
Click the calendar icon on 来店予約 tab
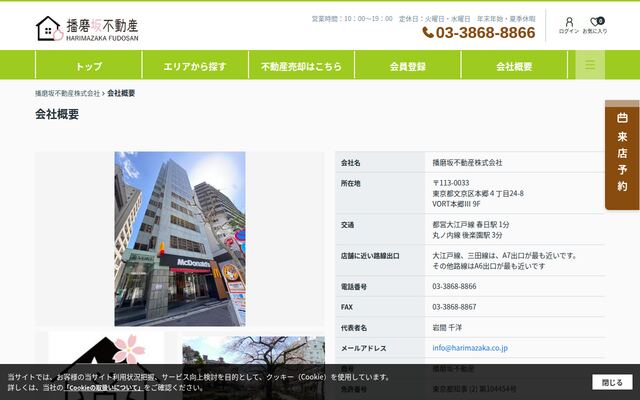[622, 118]
